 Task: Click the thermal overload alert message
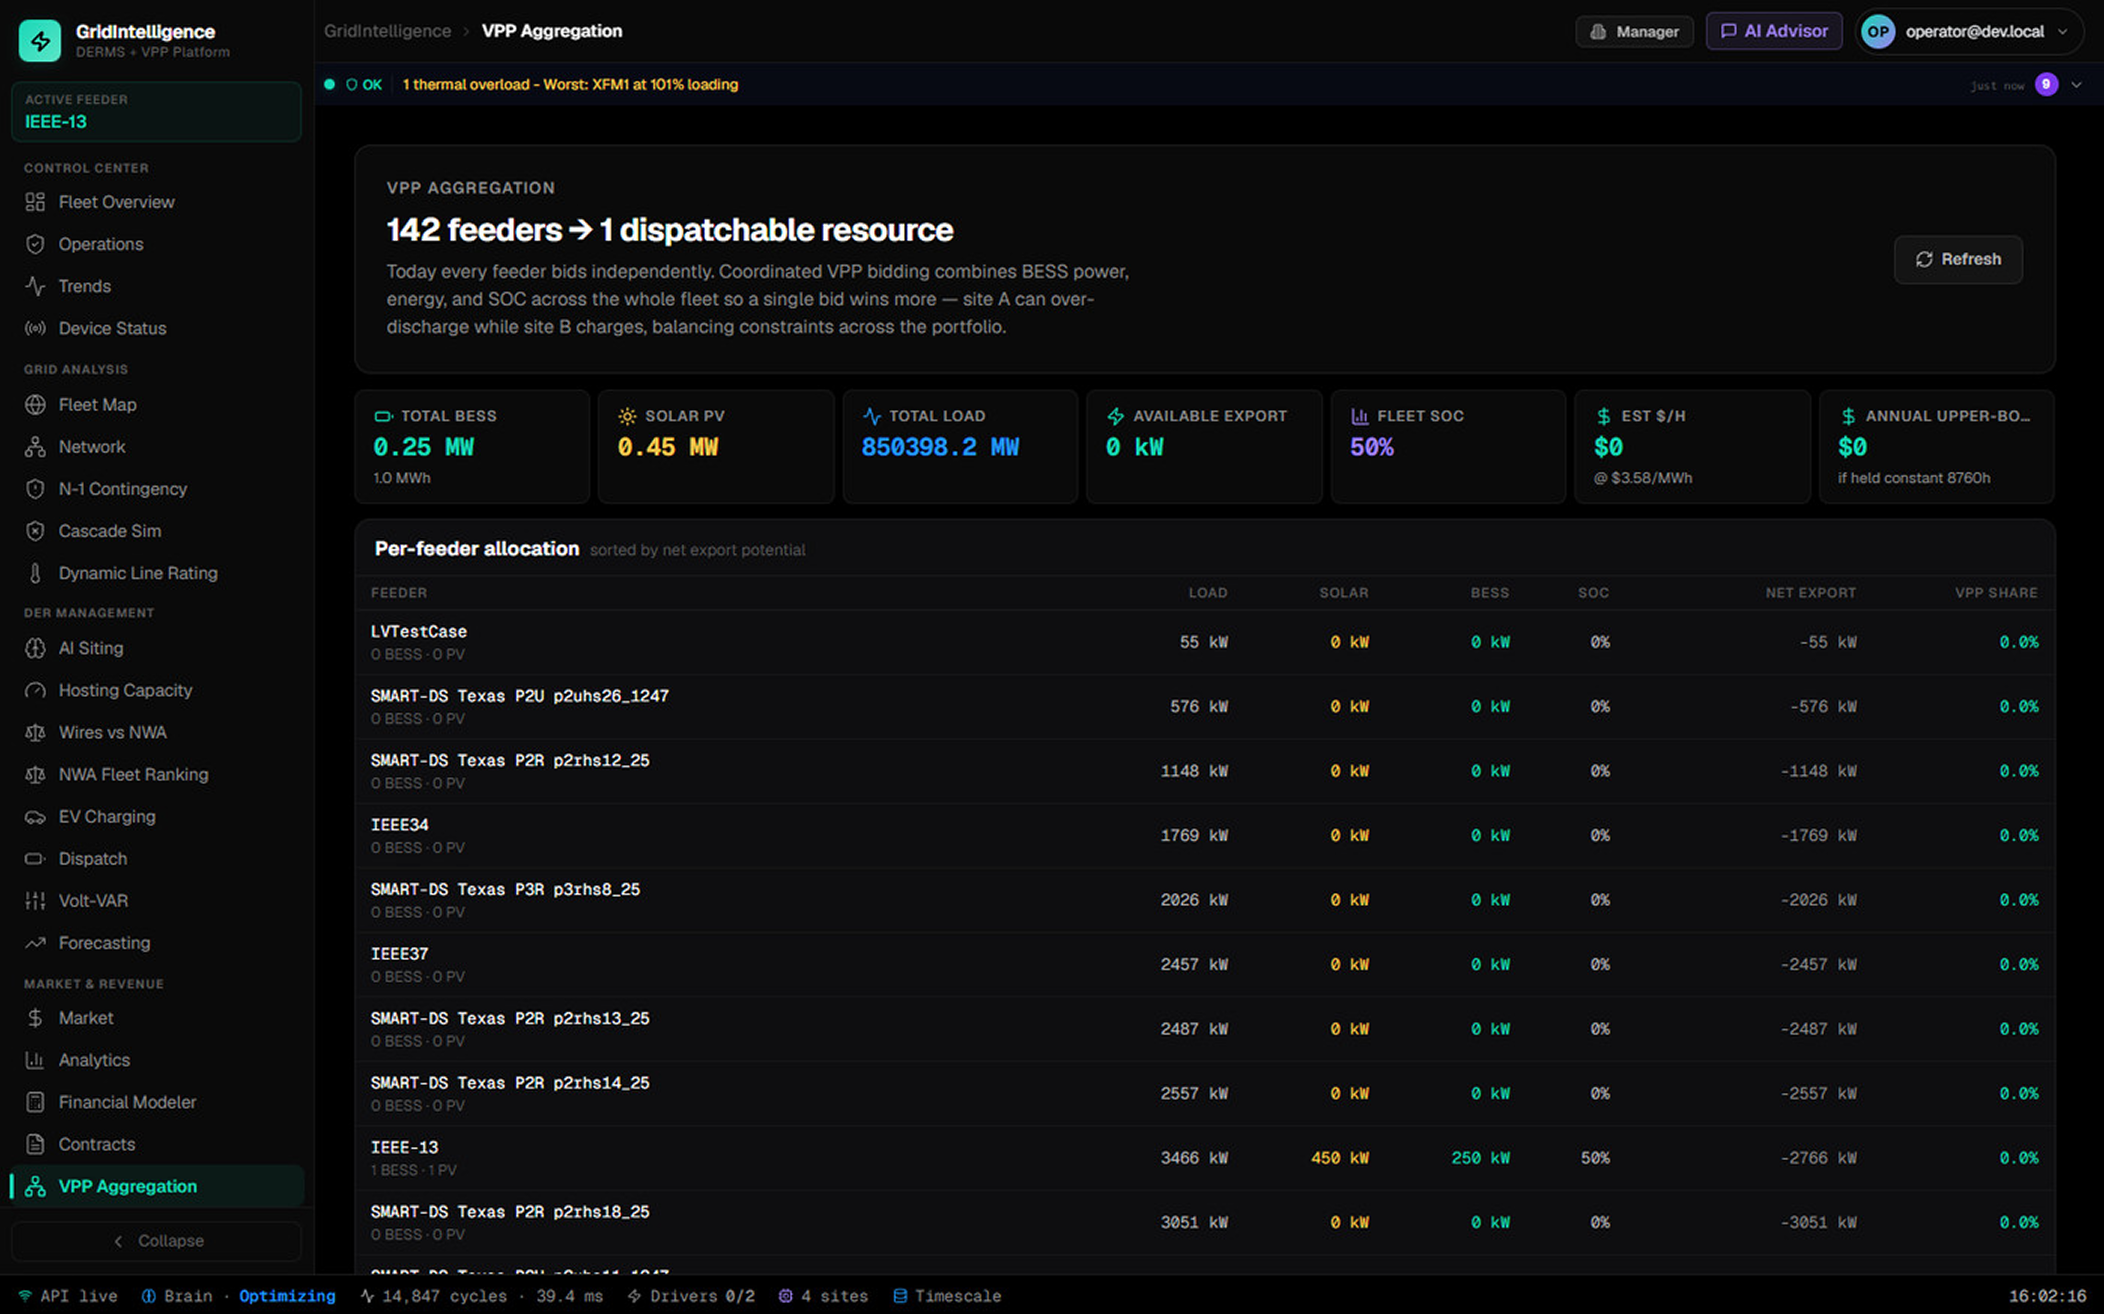[570, 85]
